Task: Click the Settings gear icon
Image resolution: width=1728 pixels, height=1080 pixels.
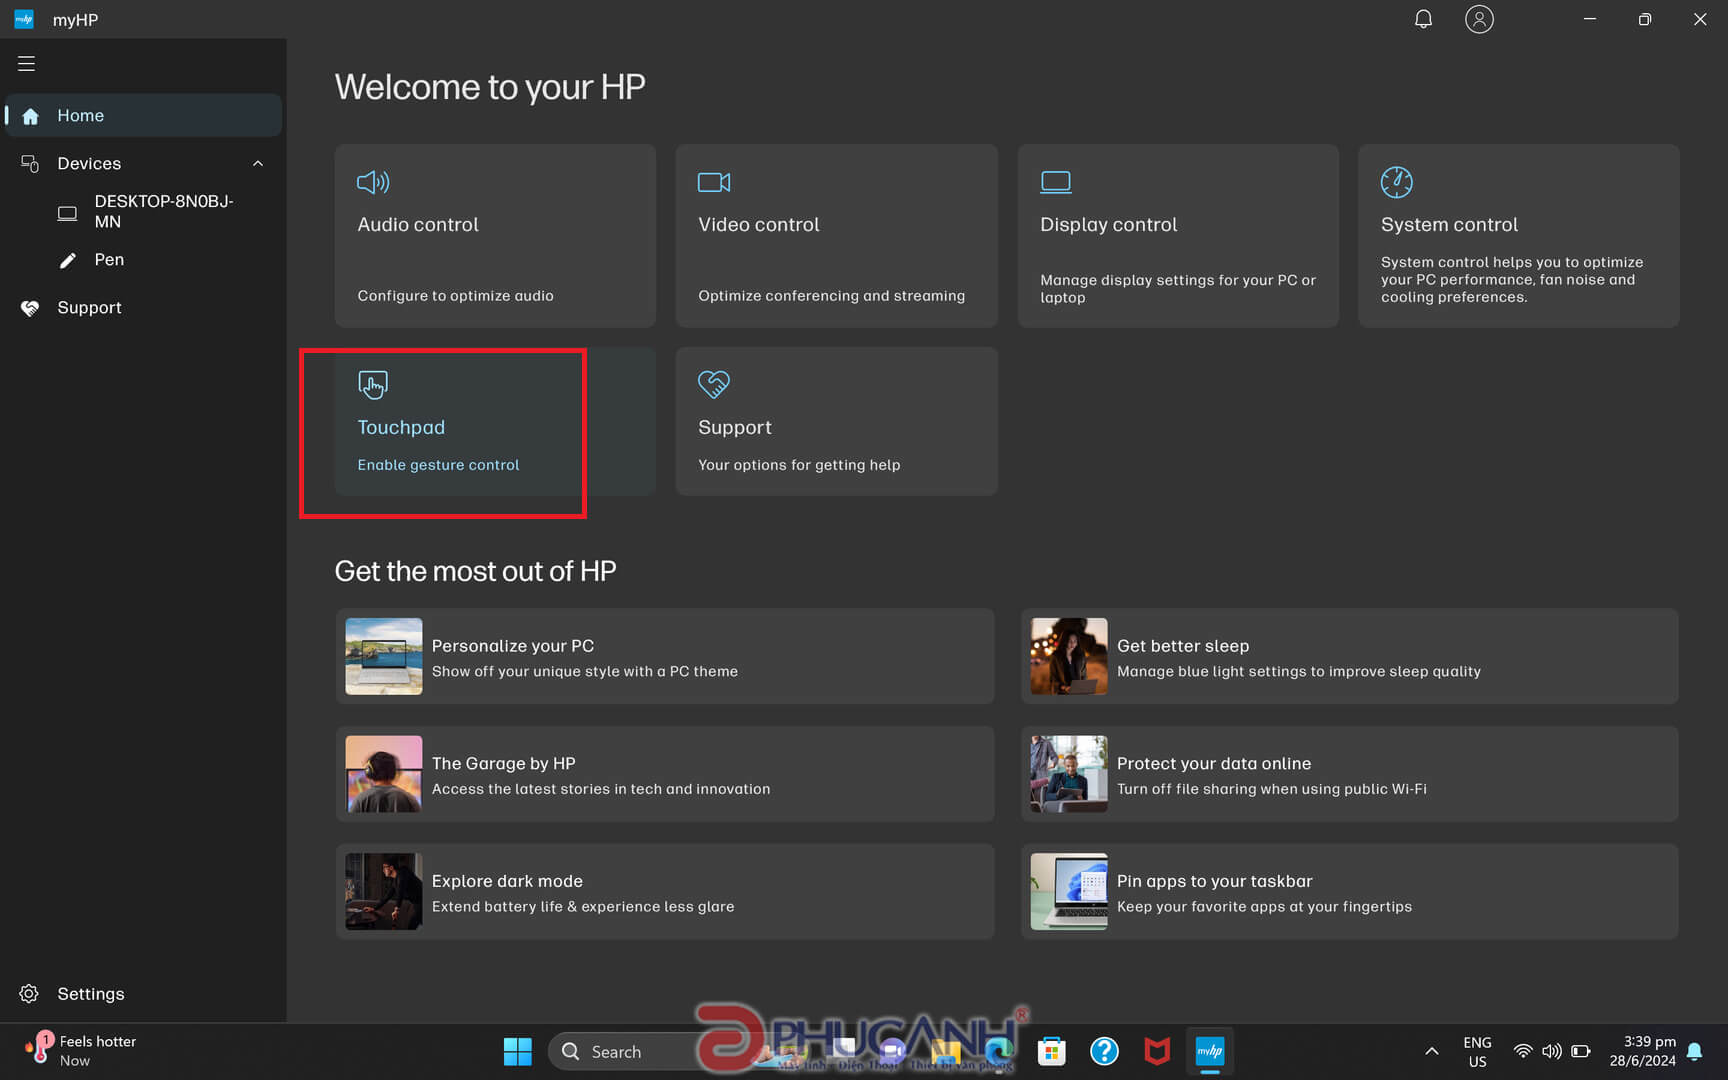Action: [x=29, y=993]
